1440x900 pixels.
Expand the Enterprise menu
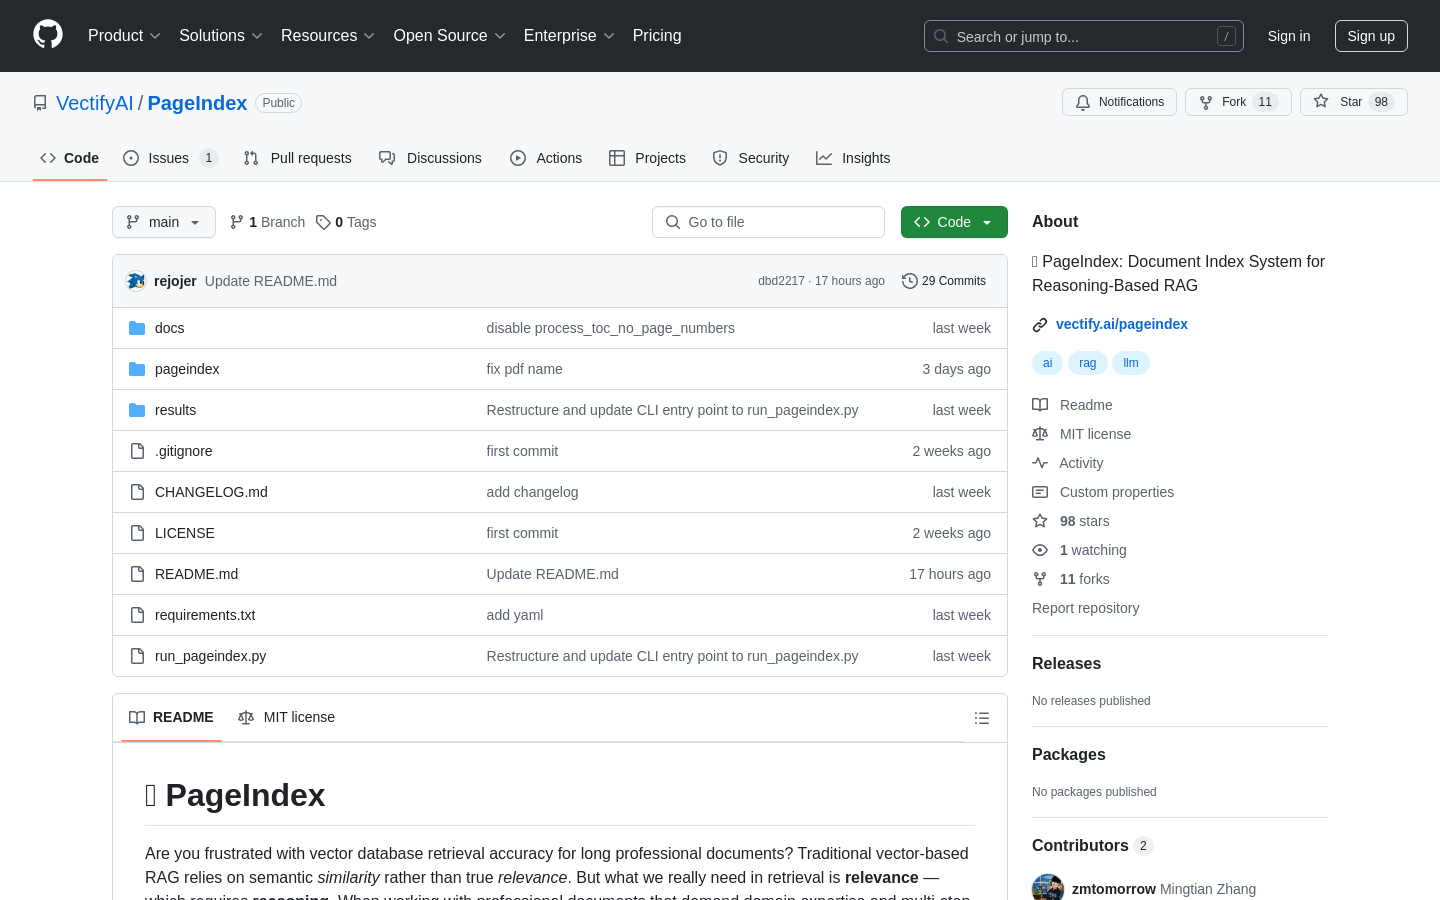[569, 36]
